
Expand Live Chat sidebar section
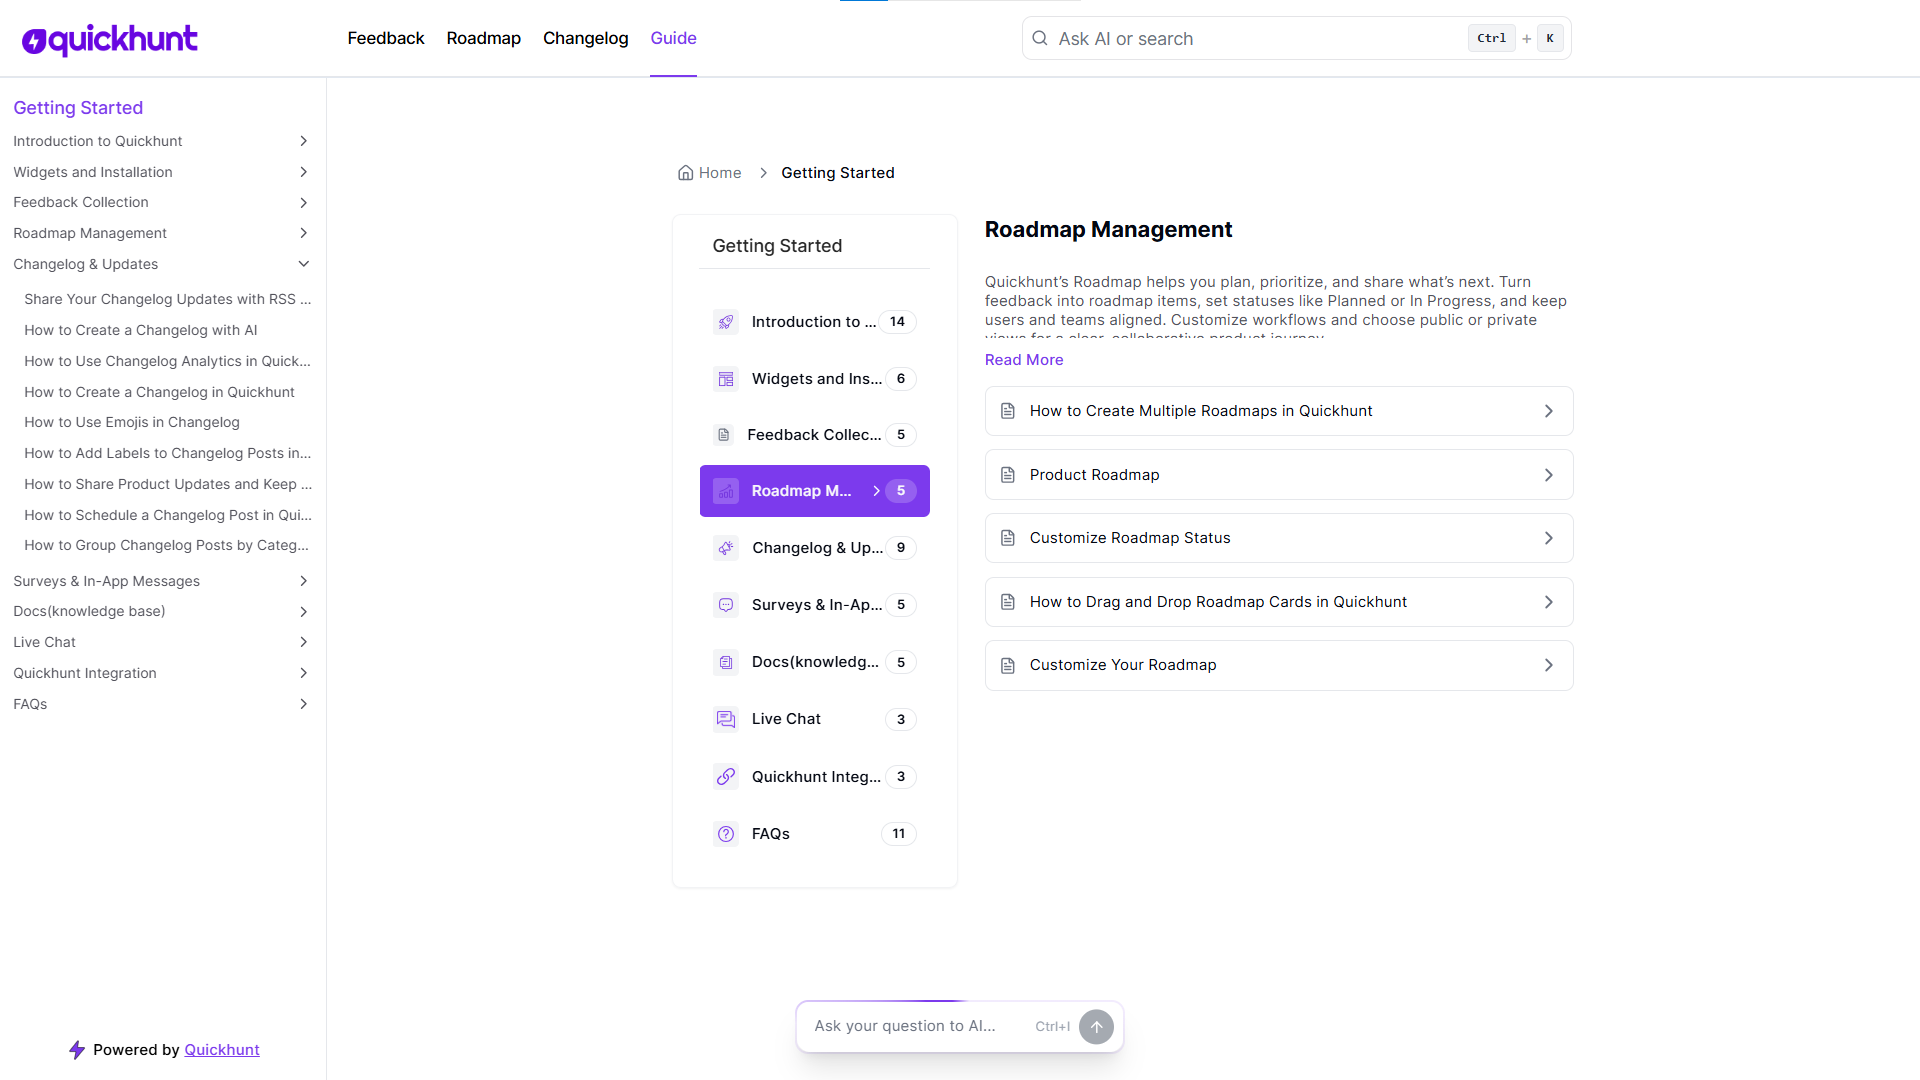tap(303, 642)
